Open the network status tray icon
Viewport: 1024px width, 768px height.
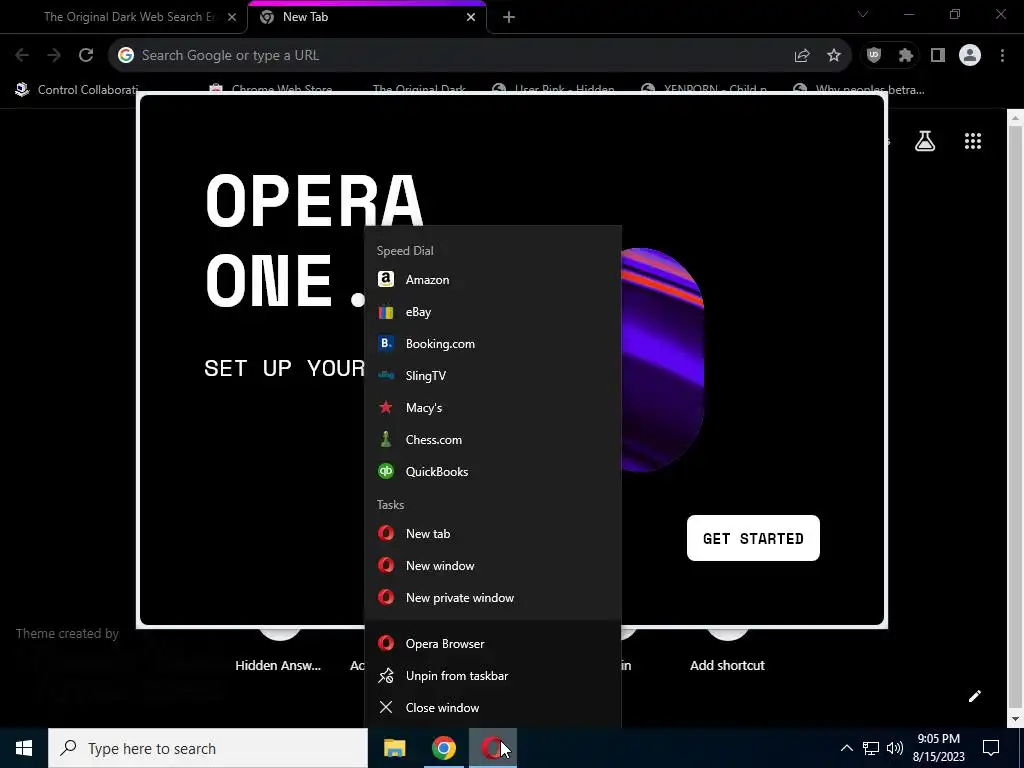[x=871, y=748]
